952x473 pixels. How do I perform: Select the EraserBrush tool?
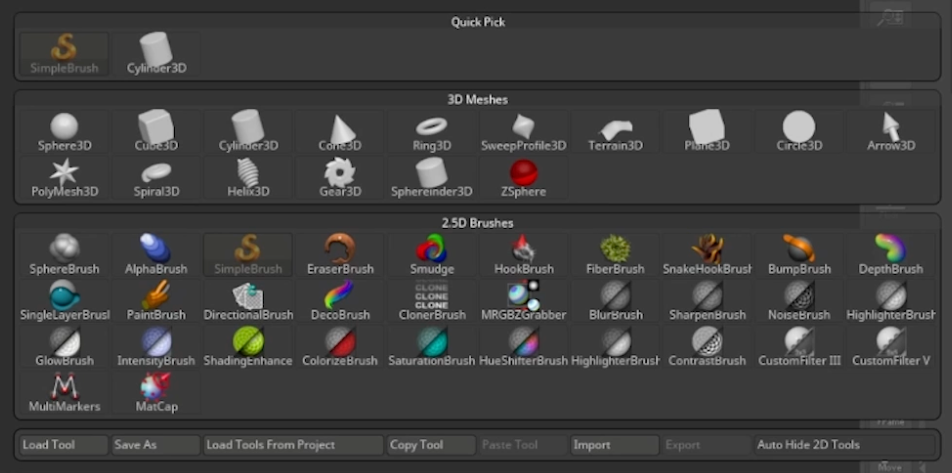[x=340, y=255]
